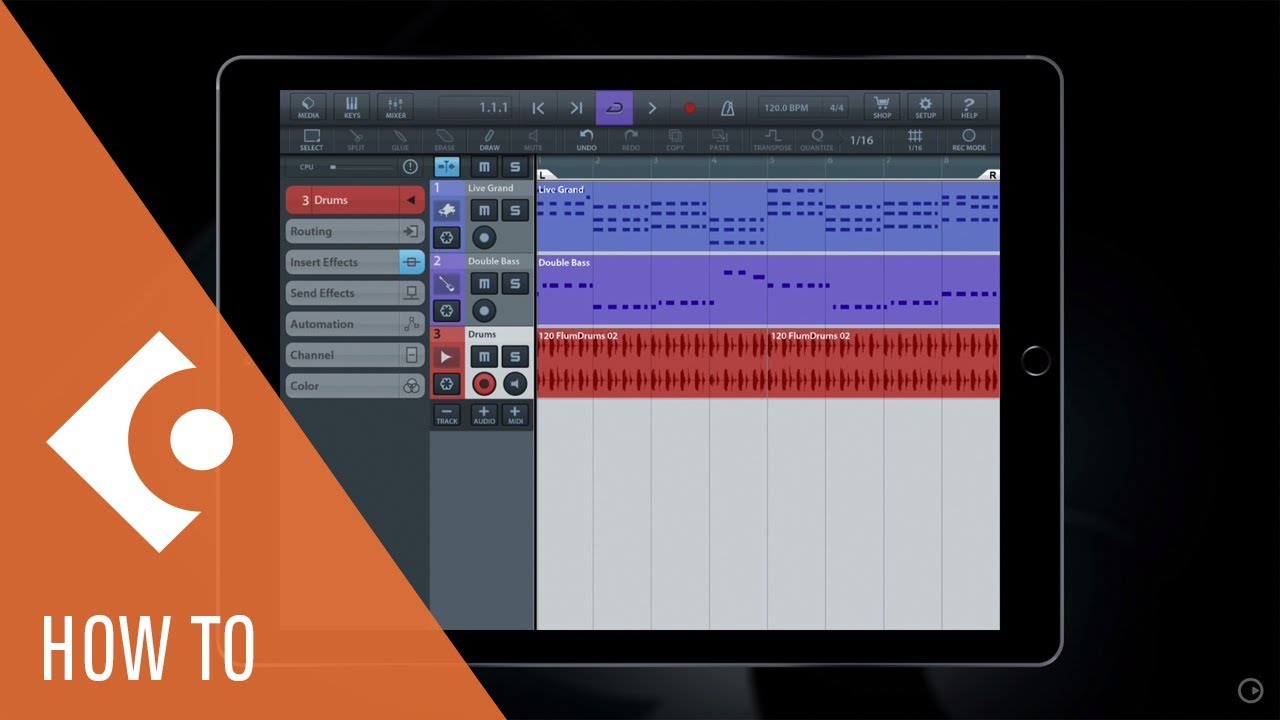Choose the Mute speaker tool
The width and height of the screenshot is (1280, 720).
[533, 140]
